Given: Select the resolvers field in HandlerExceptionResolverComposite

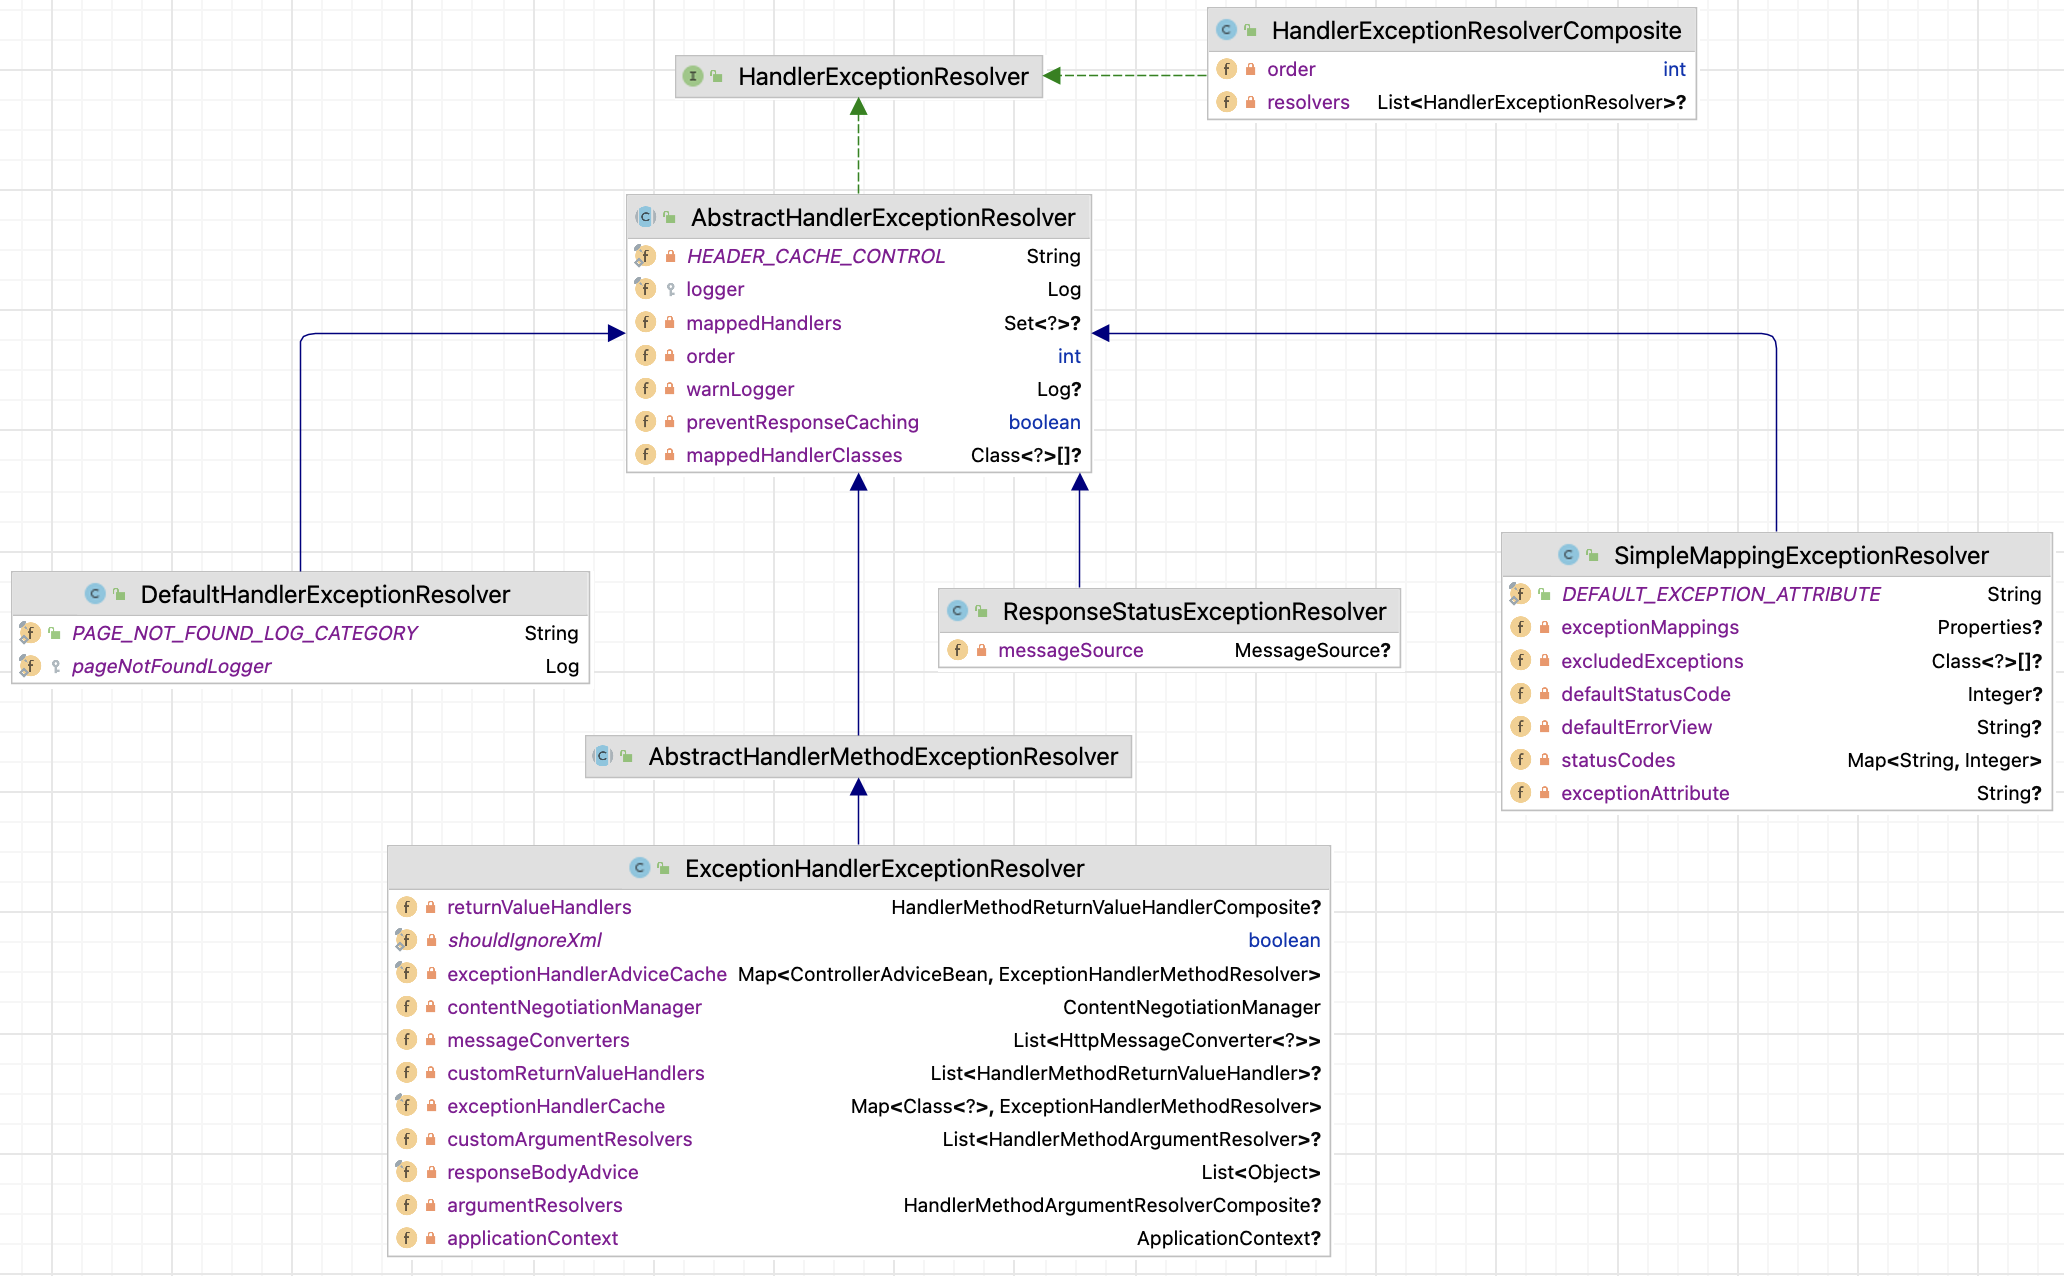Looking at the screenshot, I should tap(1307, 102).
